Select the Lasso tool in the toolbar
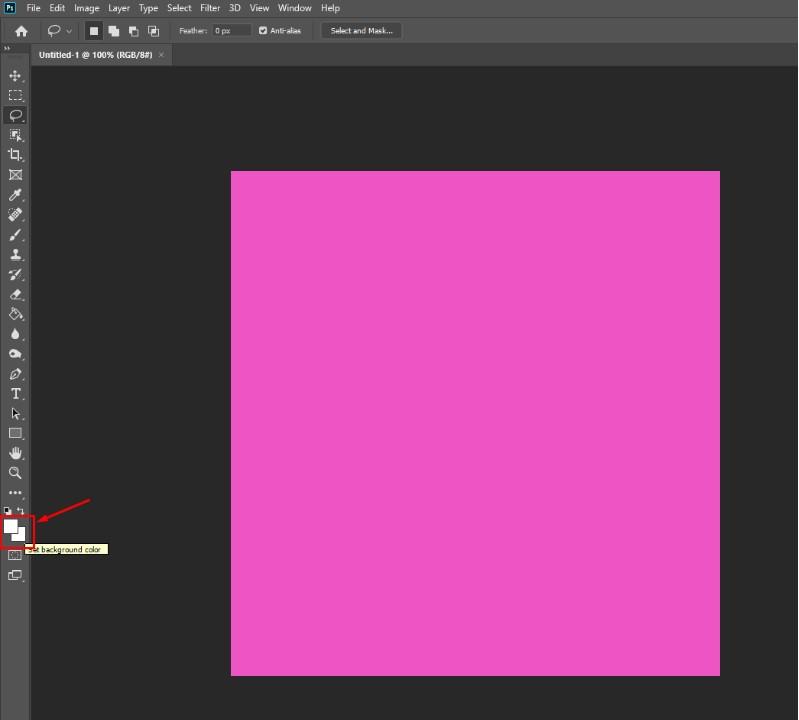Image resolution: width=799 pixels, height=720 pixels. (x=15, y=115)
